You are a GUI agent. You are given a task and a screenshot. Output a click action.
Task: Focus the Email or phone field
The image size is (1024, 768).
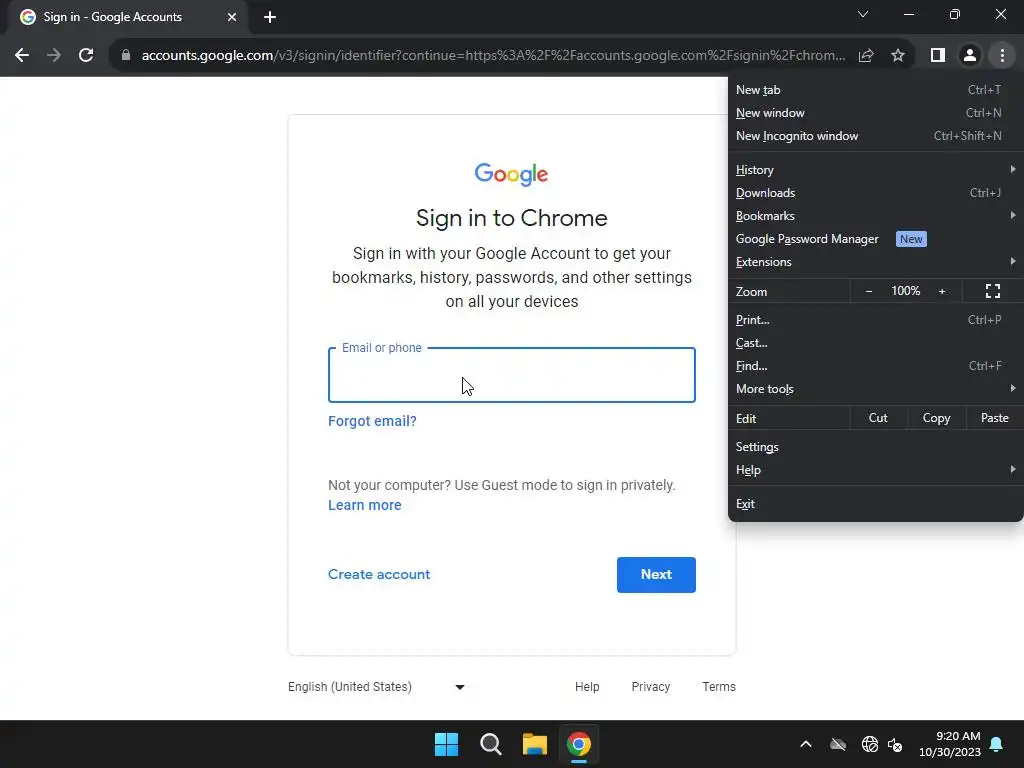(511, 375)
